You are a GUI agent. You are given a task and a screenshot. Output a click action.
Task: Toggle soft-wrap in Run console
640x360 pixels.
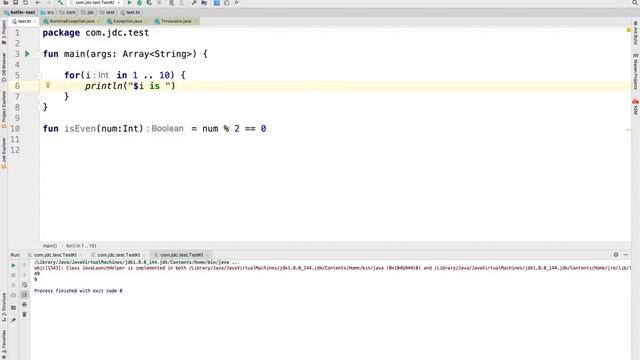(x=24, y=285)
